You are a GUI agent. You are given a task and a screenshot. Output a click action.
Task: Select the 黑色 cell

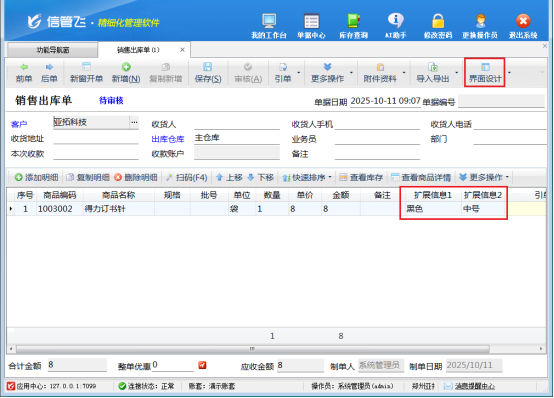click(x=433, y=209)
